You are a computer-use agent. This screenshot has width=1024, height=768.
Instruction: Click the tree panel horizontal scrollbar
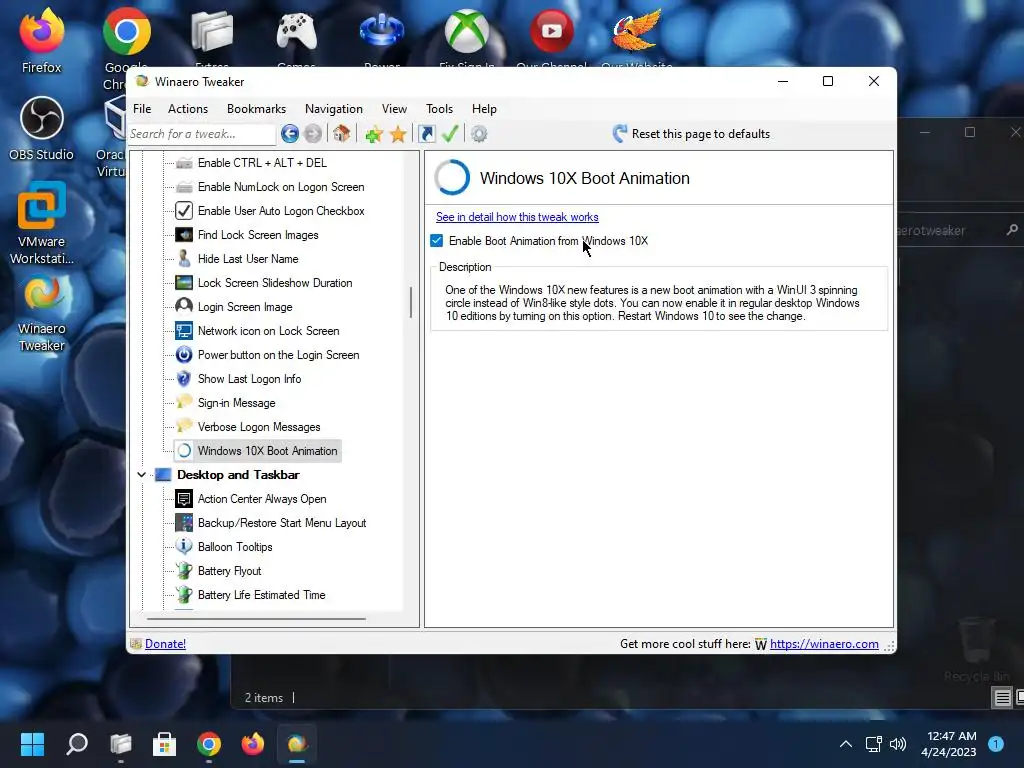[x=256, y=618]
